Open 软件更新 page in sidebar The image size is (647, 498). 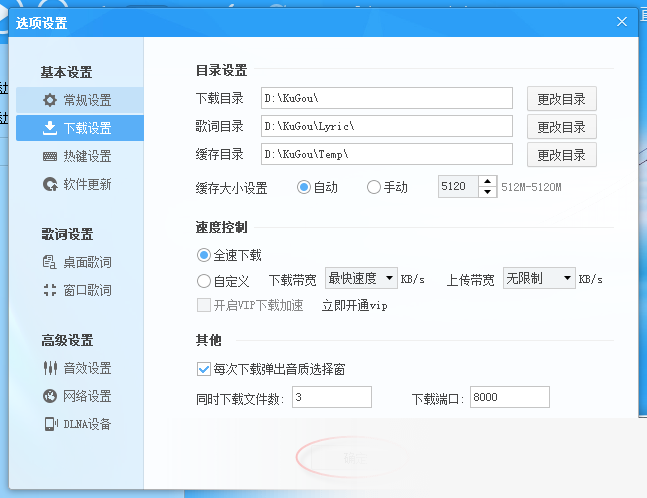pos(80,184)
